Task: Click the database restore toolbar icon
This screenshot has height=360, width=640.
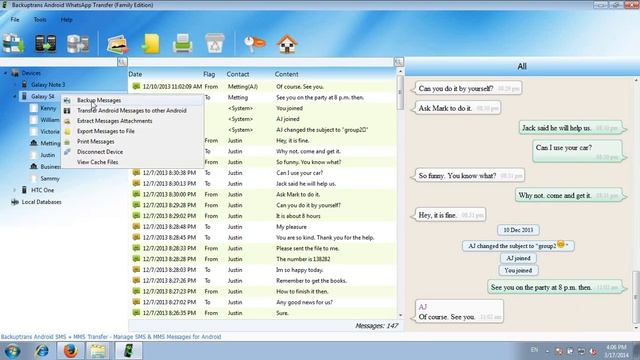Action: pyautogui.click(x=78, y=44)
